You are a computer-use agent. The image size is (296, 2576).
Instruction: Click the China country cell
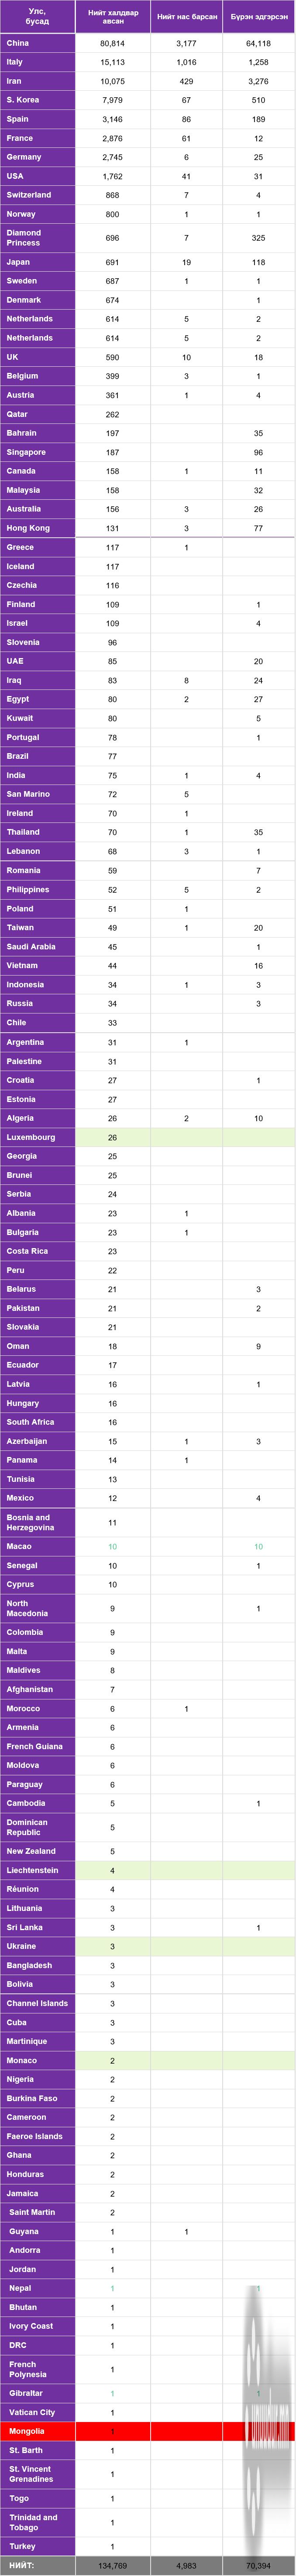pos(37,43)
